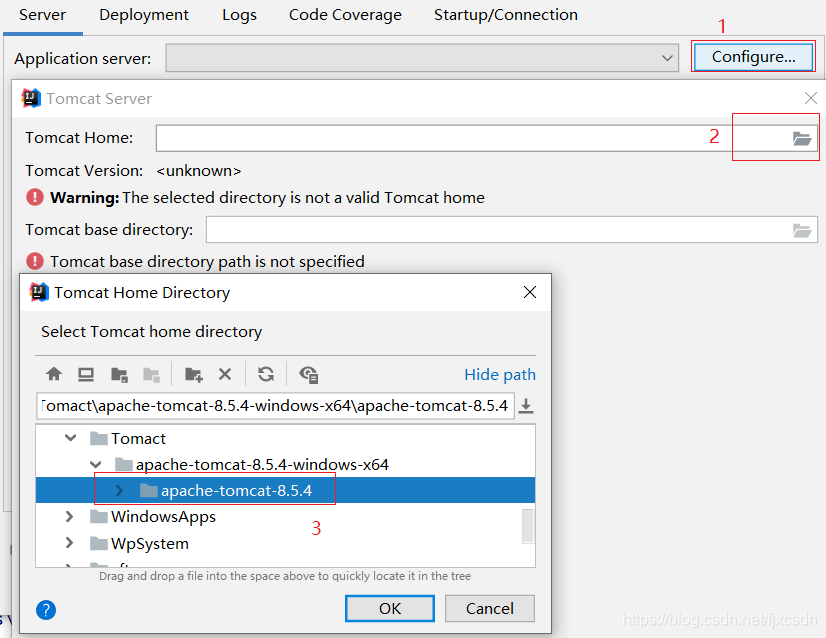
Task: Click the Tomcat Home warning icon
Action: click(x=35, y=197)
